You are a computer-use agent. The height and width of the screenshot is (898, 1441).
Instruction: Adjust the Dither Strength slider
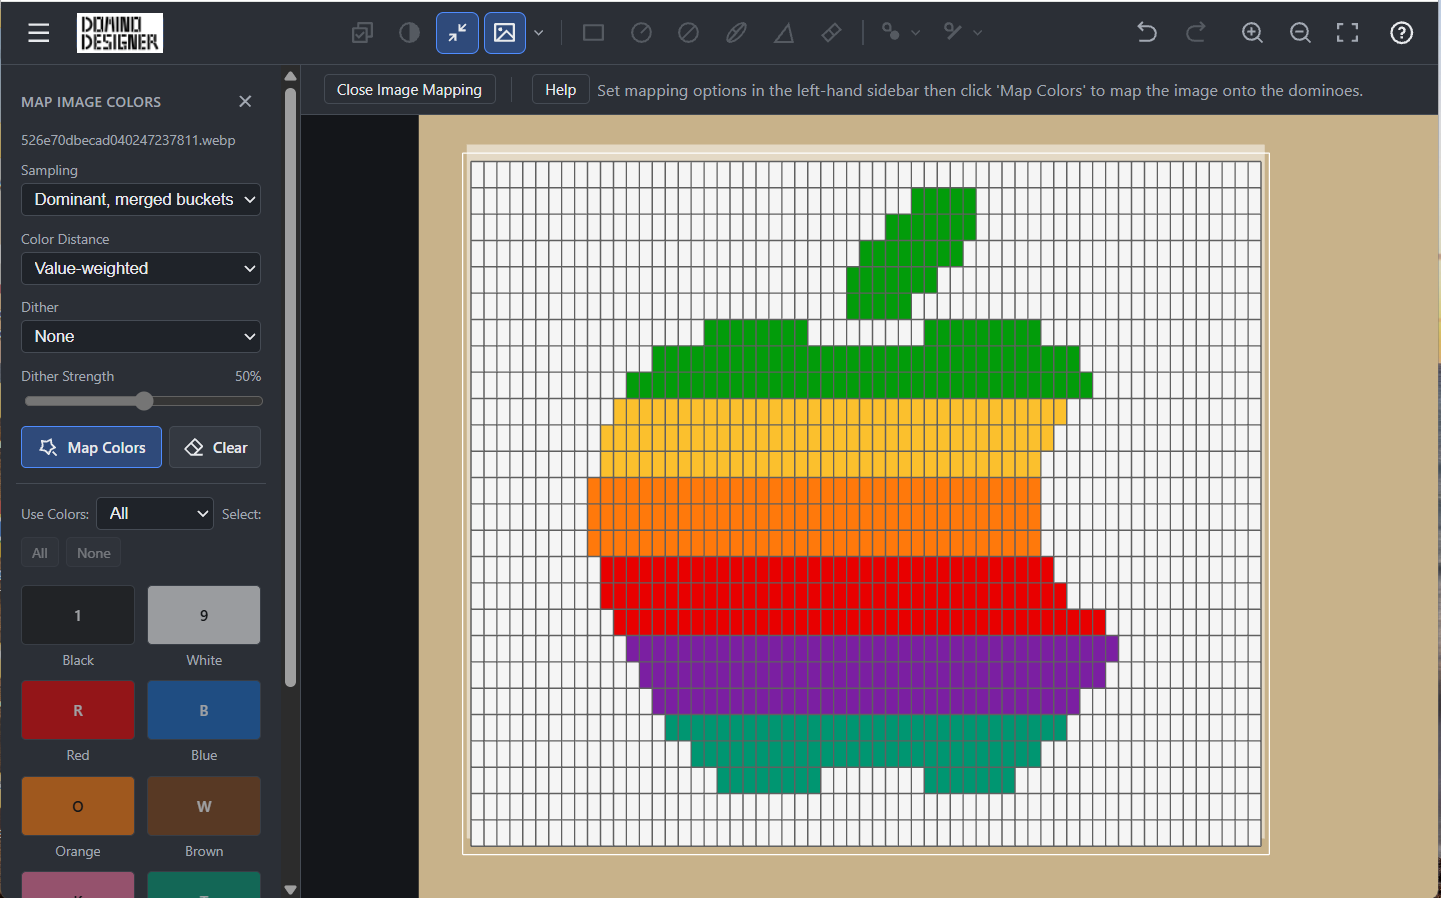[143, 401]
